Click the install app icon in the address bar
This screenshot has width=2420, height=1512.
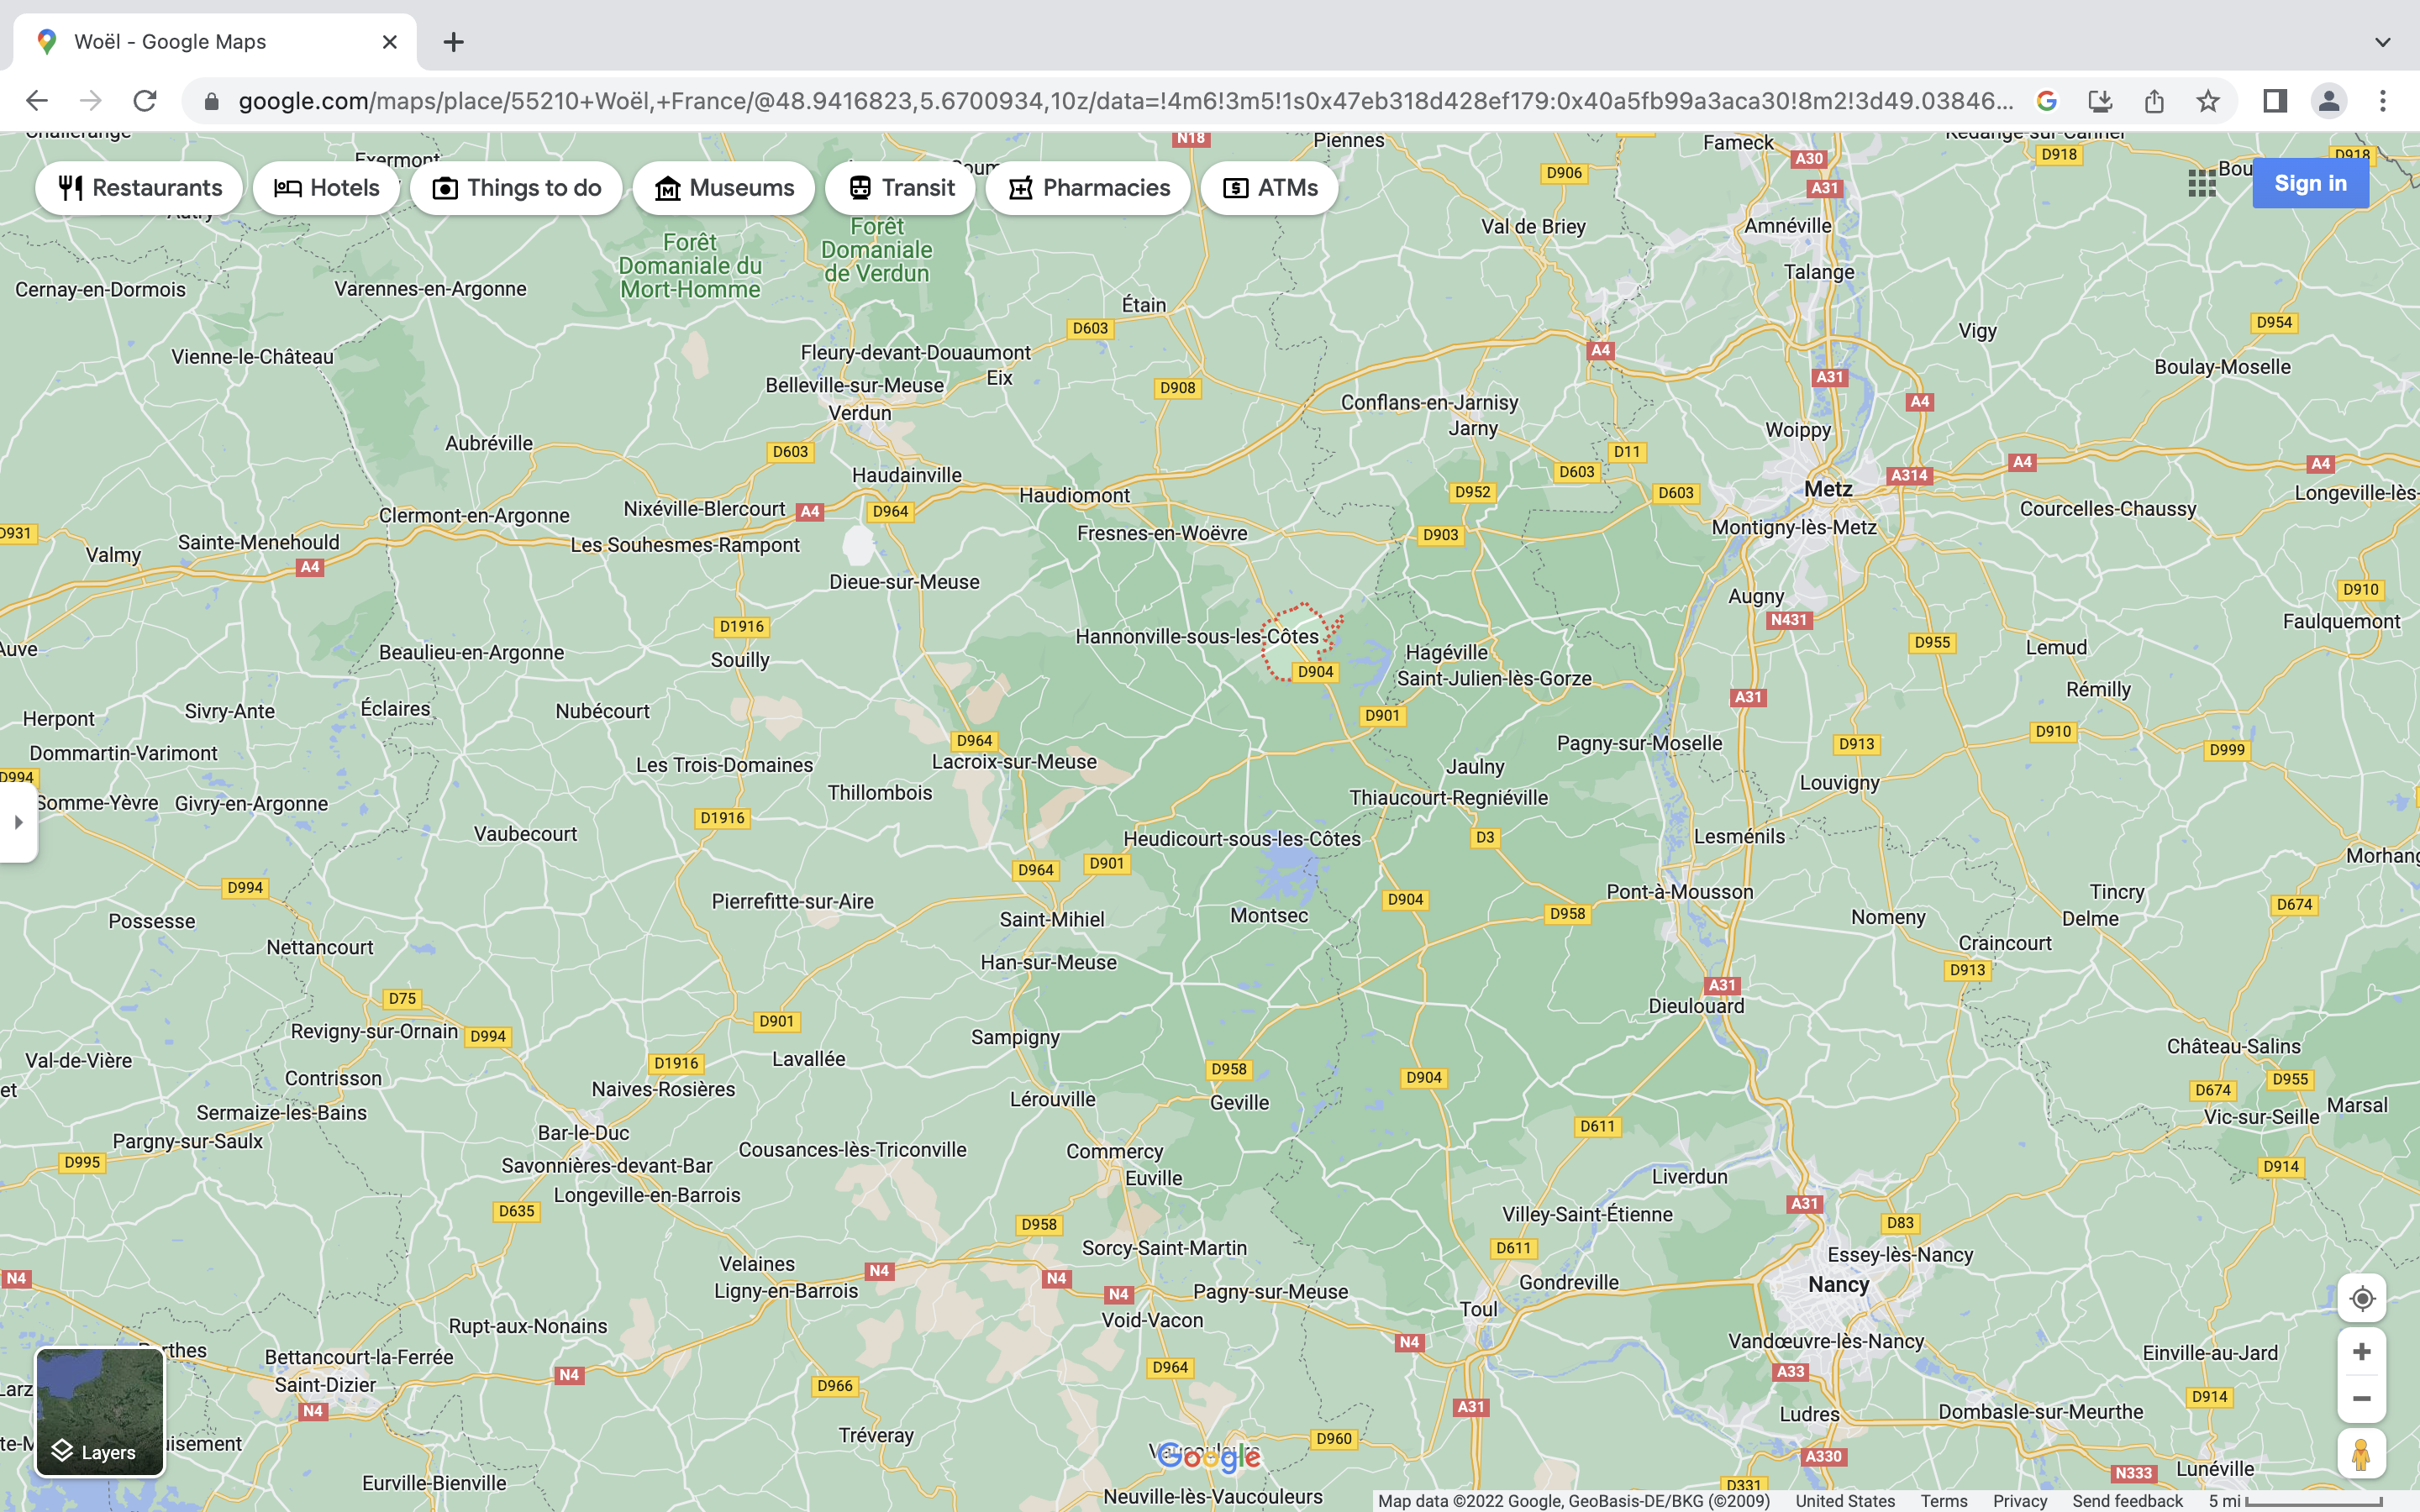click(x=2100, y=101)
